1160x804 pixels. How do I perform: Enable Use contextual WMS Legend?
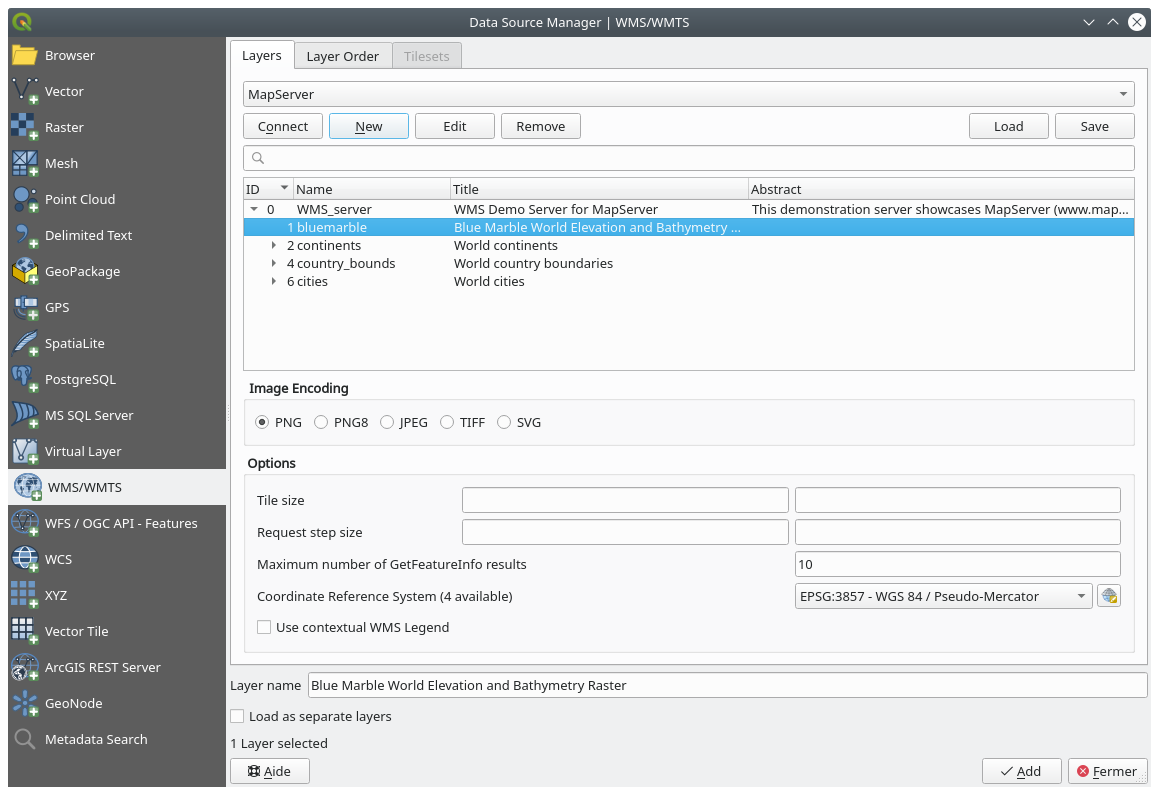point(264,627)
